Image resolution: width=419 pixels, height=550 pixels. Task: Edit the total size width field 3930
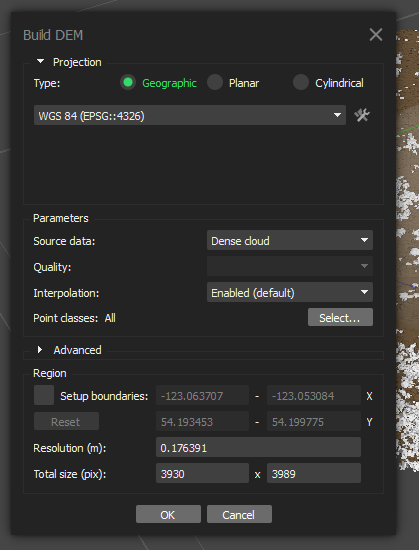pos(202,473)
